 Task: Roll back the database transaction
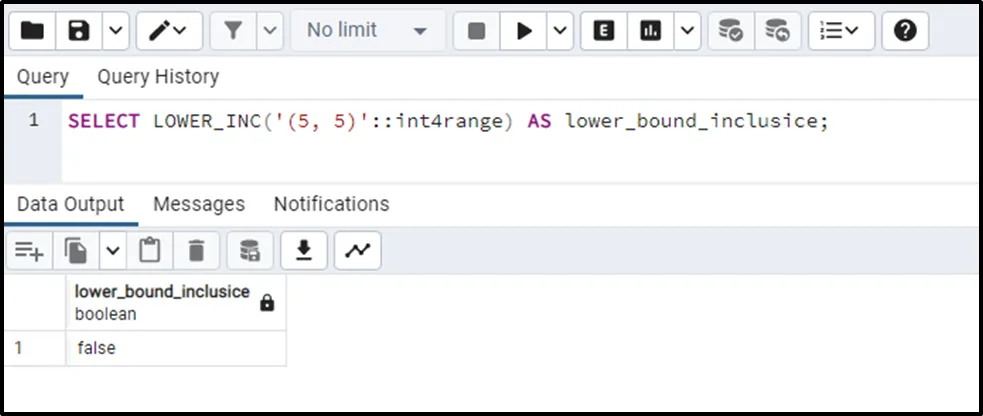click(777, 31)
